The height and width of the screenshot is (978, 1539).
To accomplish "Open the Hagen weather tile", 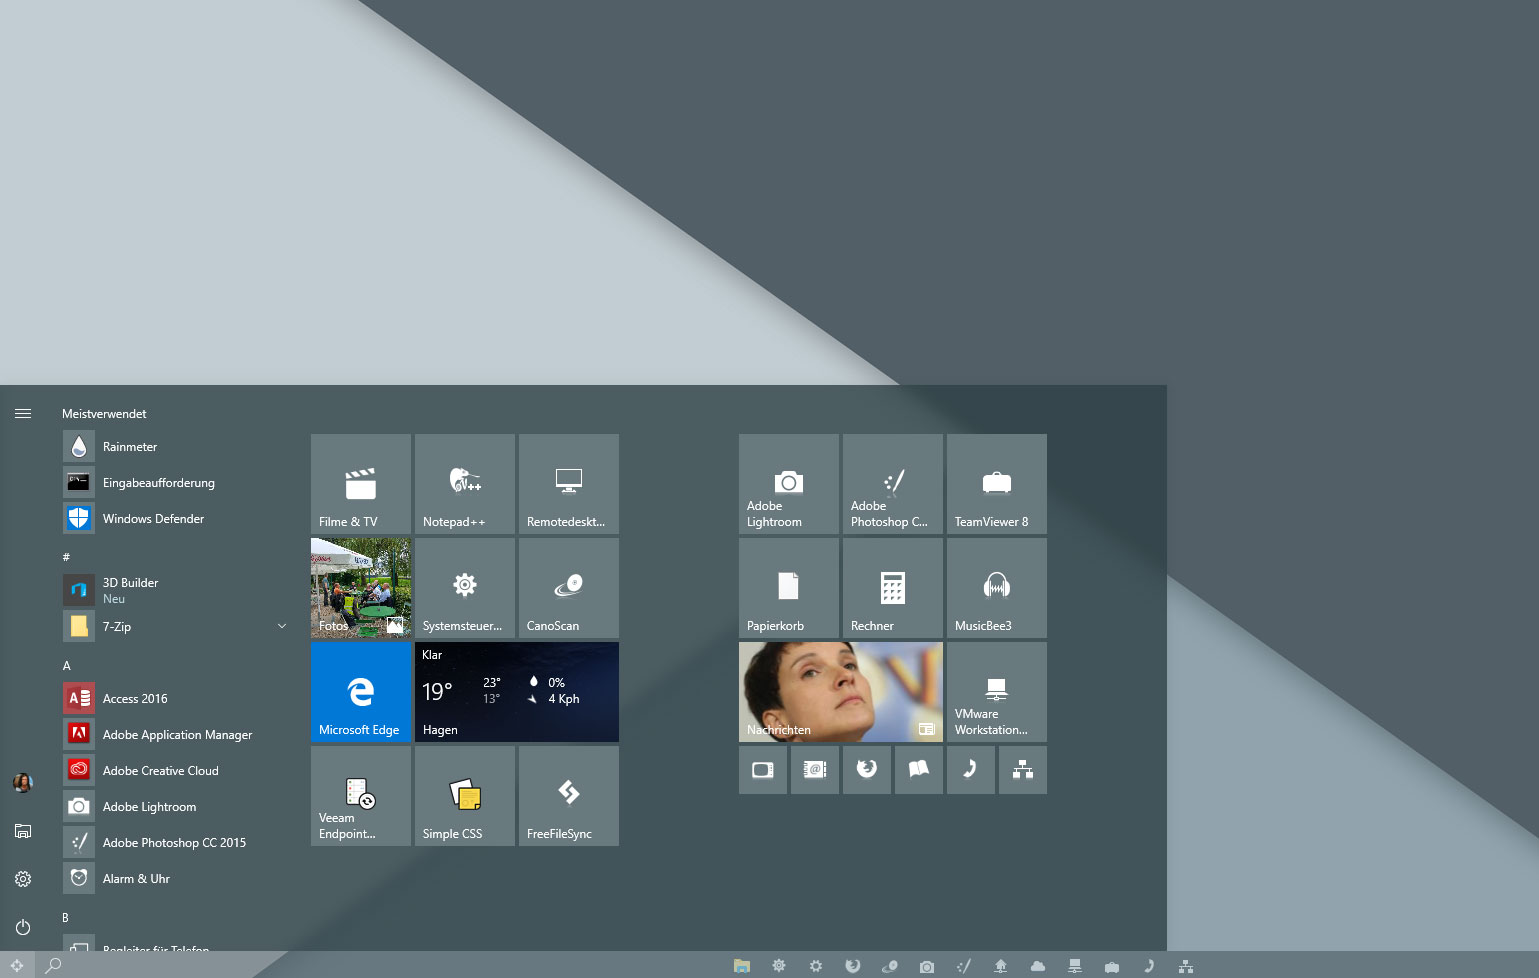I will coord(517,692).
